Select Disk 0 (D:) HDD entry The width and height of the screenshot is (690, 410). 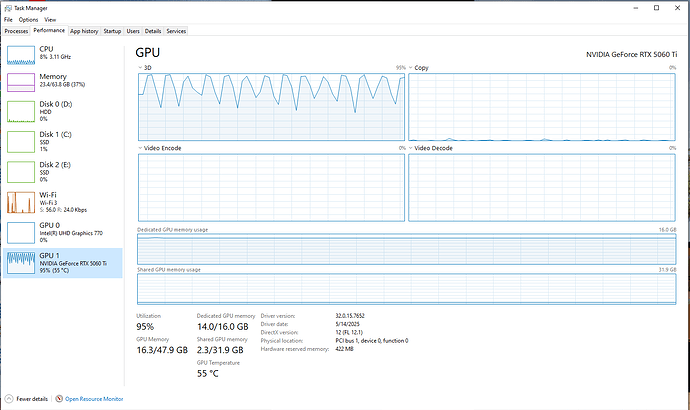62,111
